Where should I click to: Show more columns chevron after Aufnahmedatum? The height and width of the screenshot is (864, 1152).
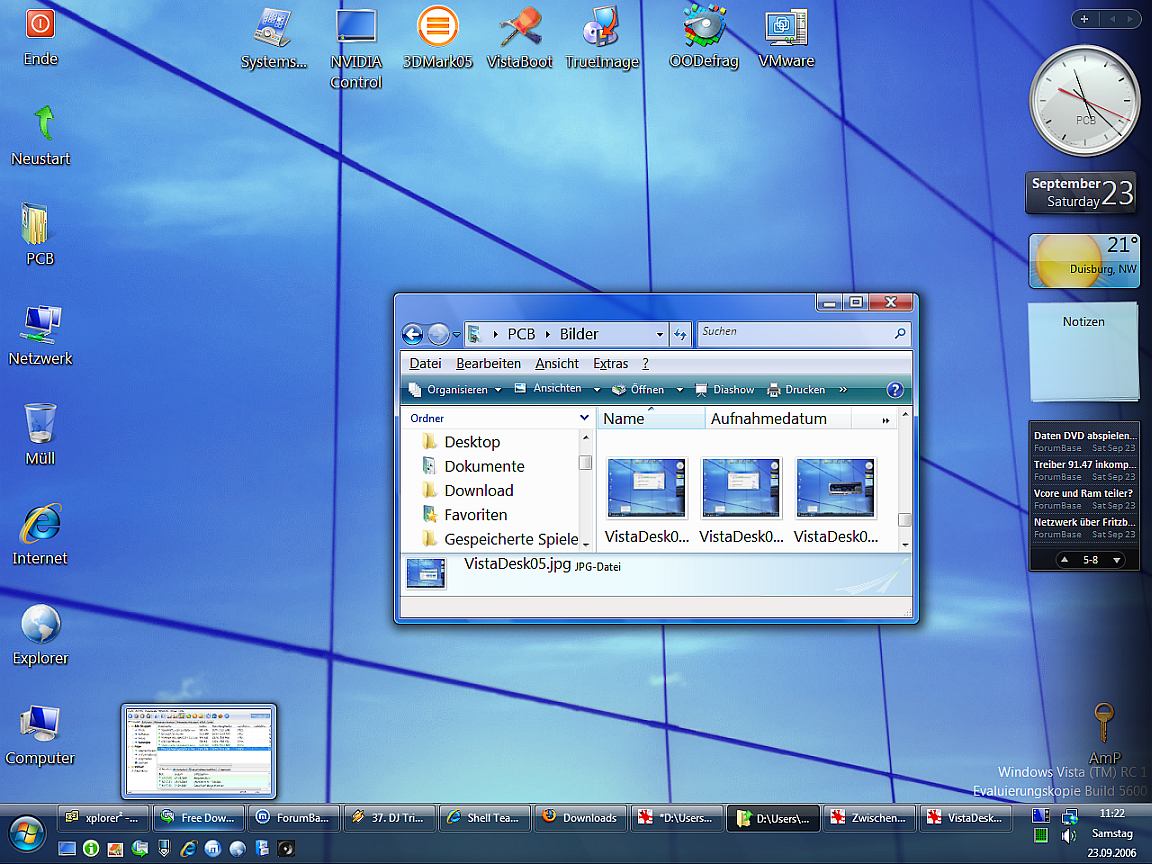pos(885,420)
